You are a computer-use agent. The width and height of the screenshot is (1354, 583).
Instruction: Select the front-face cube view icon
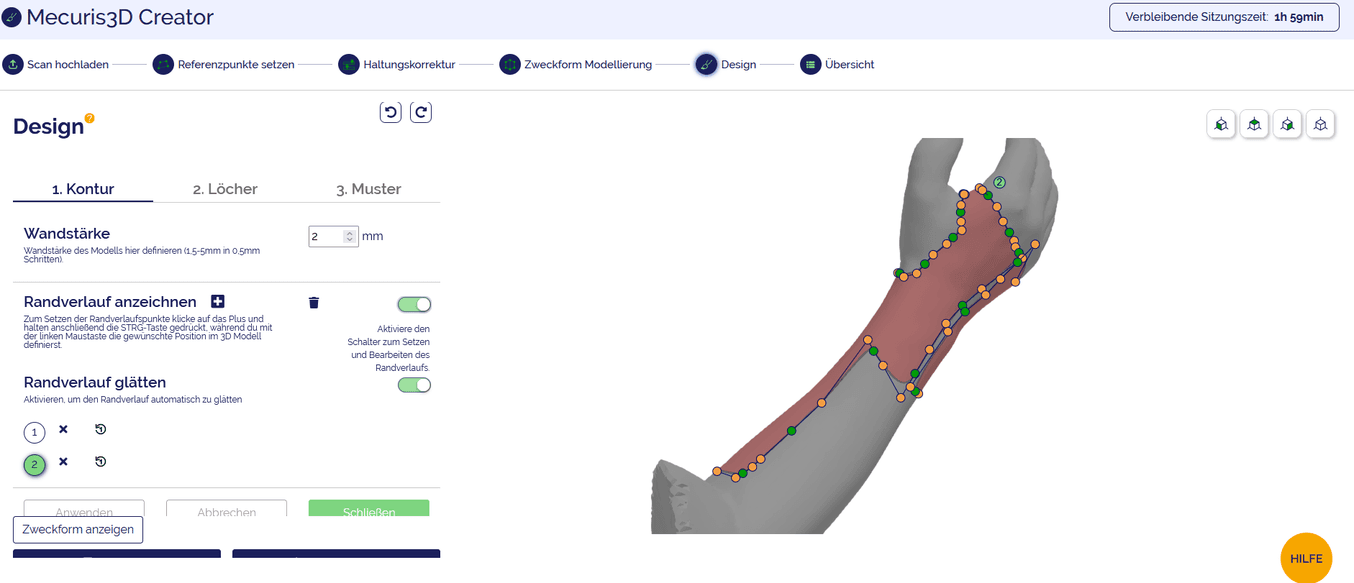(x=1221, y=125)
